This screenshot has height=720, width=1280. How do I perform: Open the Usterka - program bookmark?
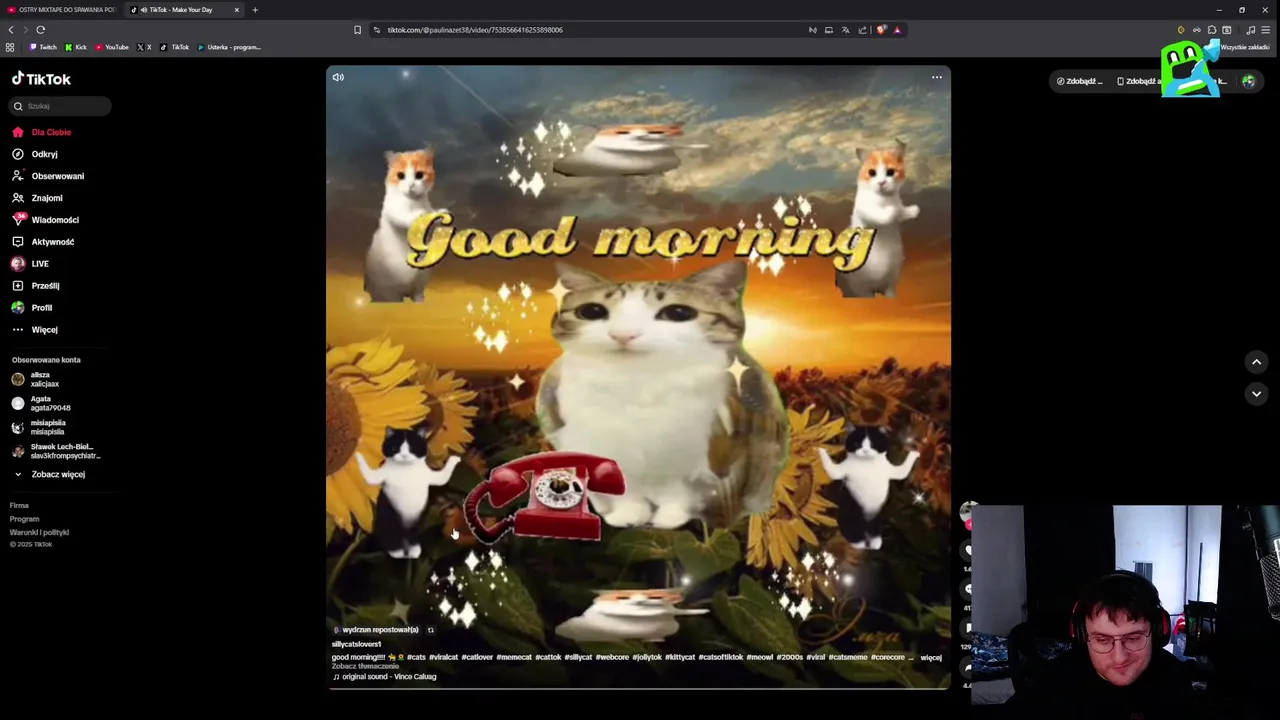[x=229, y=47]
